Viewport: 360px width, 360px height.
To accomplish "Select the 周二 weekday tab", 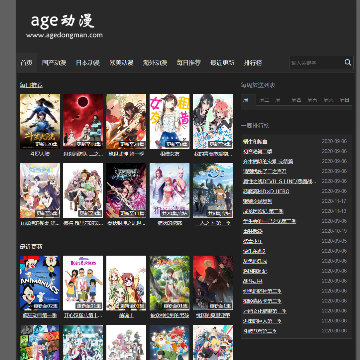I will pyautogui.click(x=264, y=100).
